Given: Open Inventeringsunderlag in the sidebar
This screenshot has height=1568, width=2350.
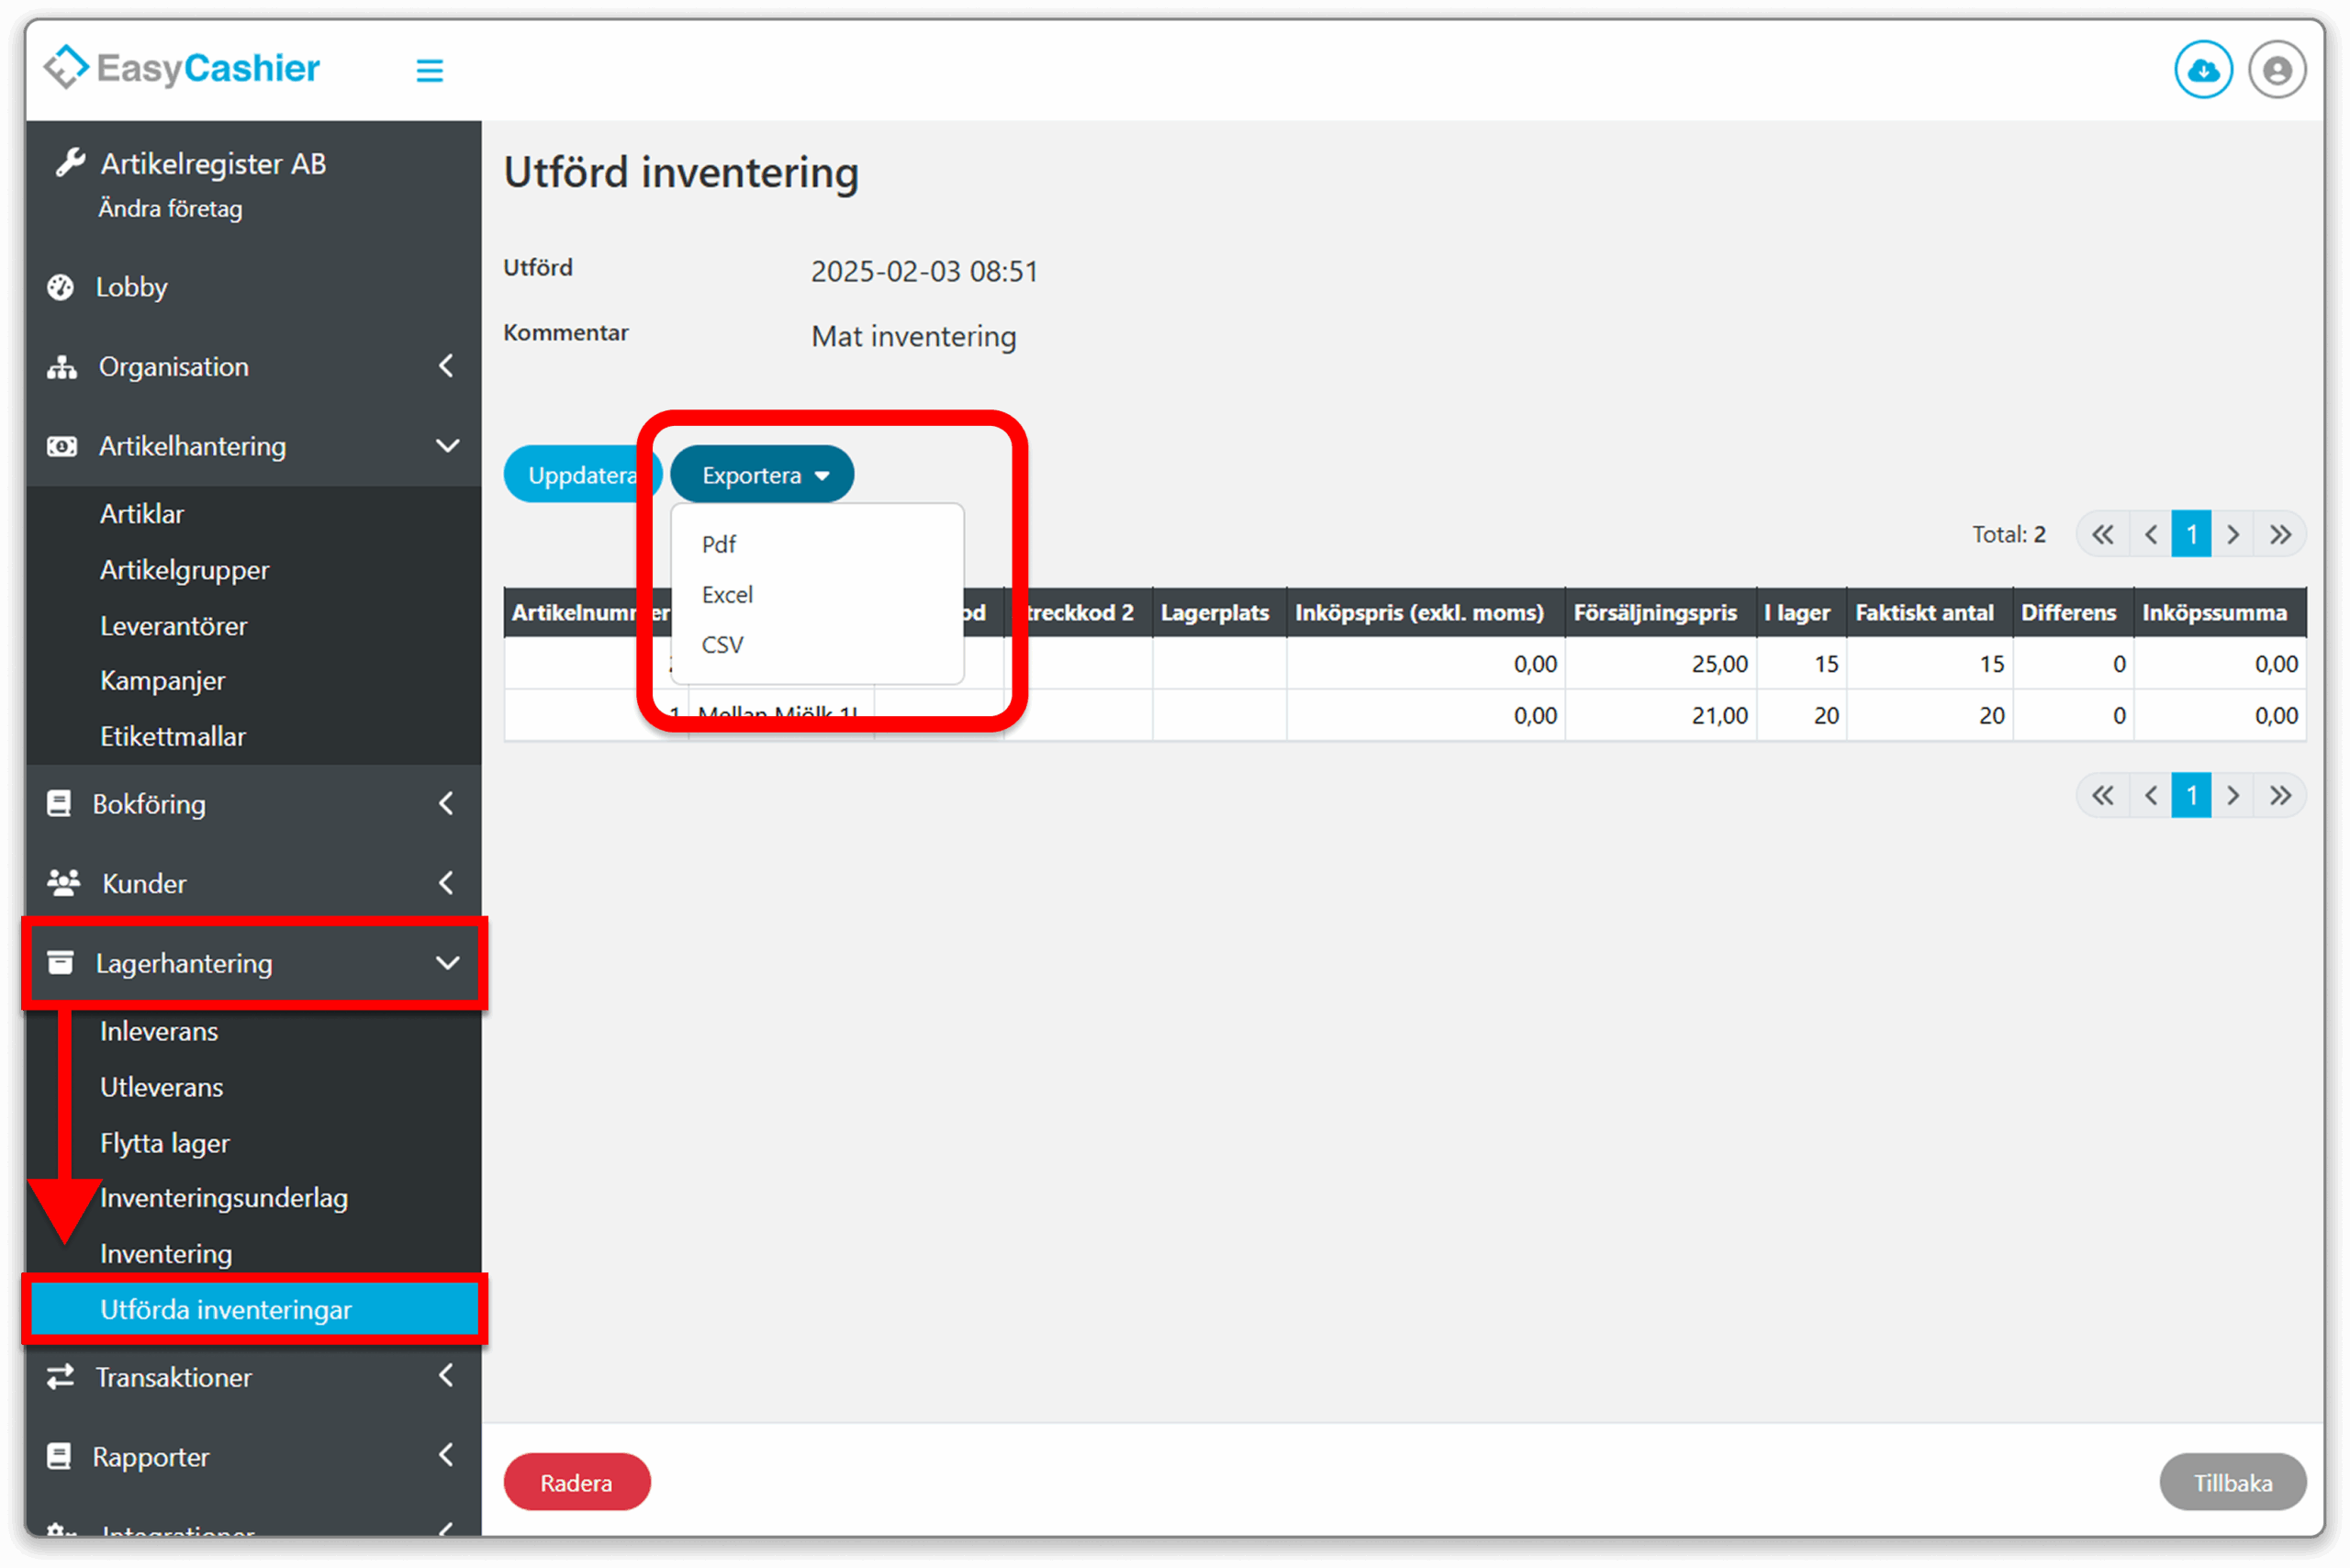Looking at the screenshot, I should (x=224, y=1197).
